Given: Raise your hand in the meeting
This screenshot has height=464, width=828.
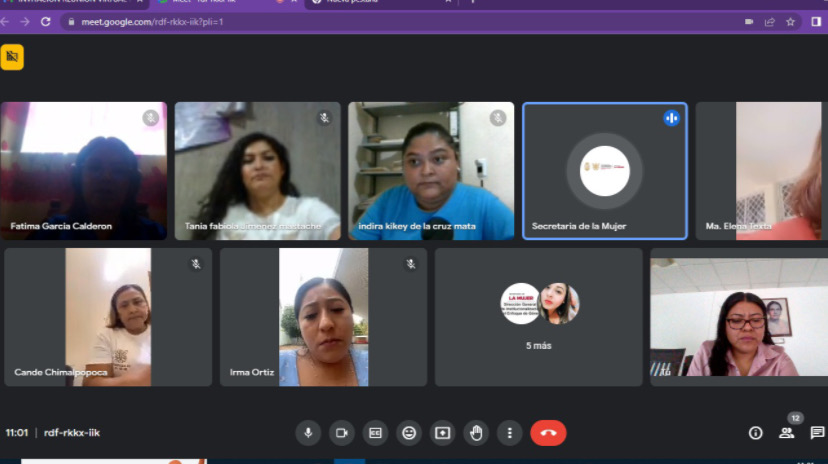Looking at the screenshot, I should (477, 433).
